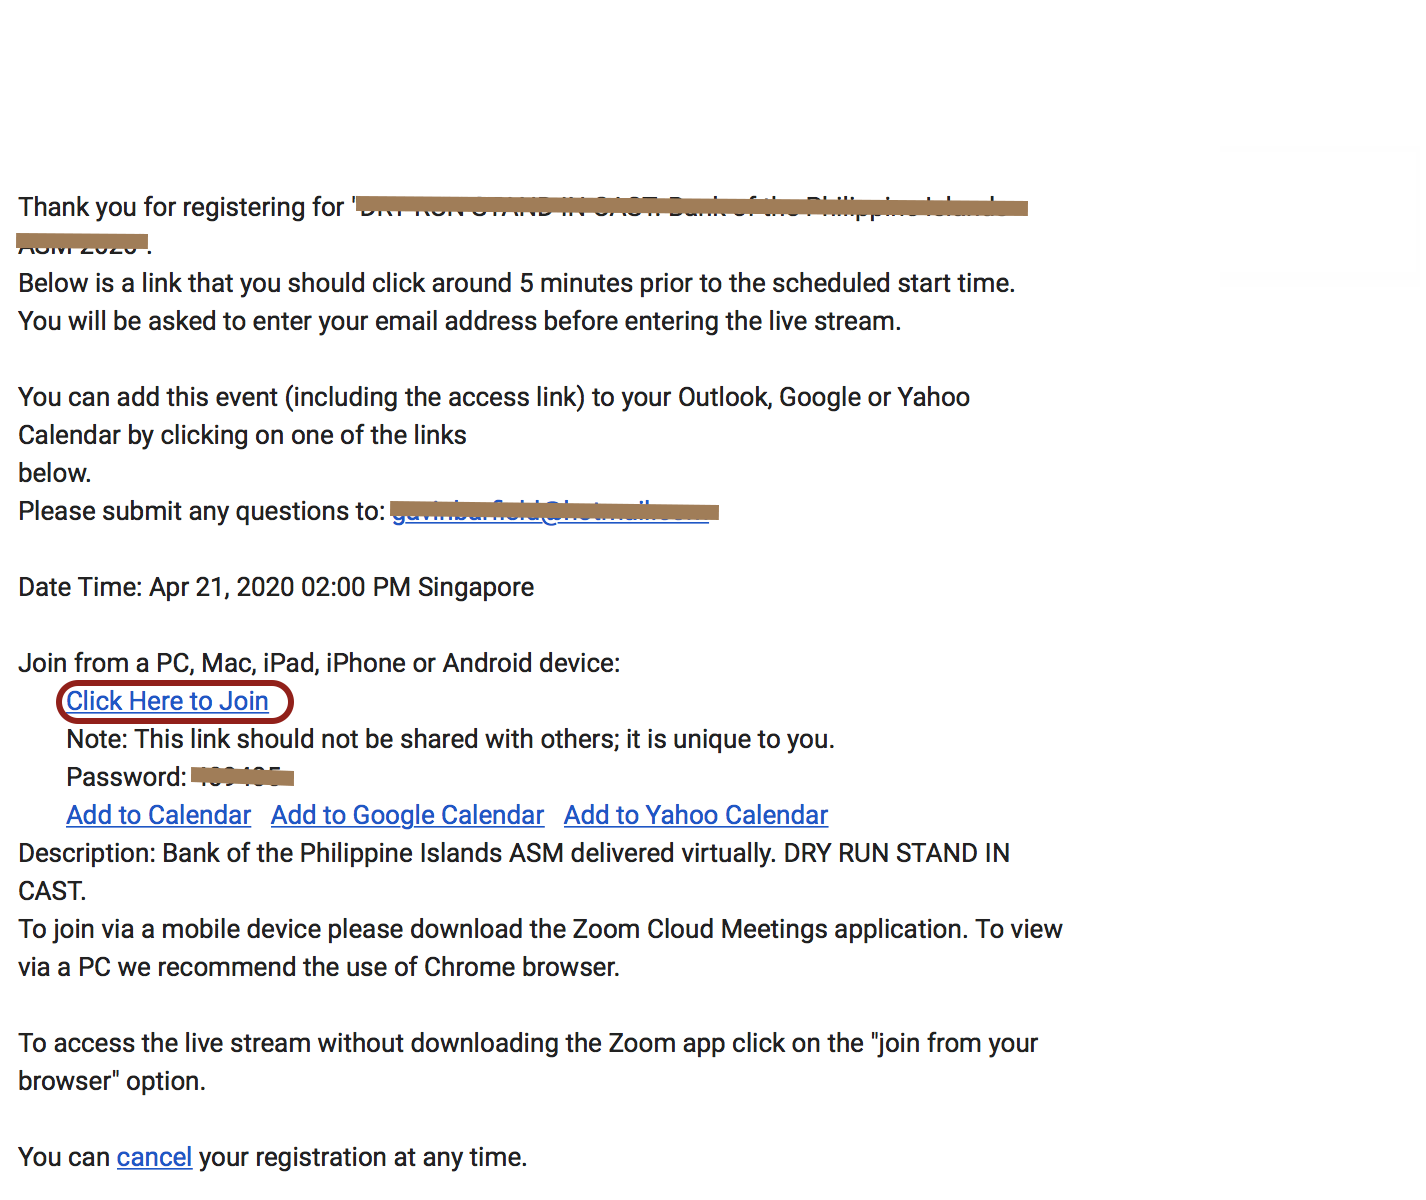Select "Add to Yahoo Calendar" link

point(696,815)
